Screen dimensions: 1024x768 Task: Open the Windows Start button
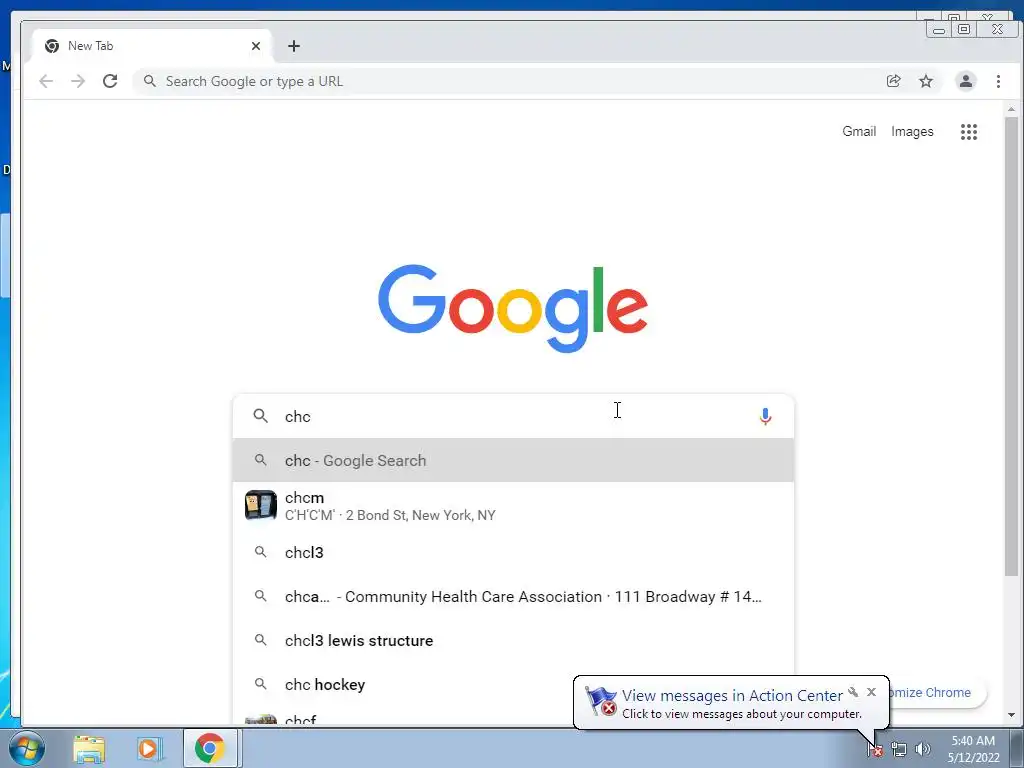27,748
